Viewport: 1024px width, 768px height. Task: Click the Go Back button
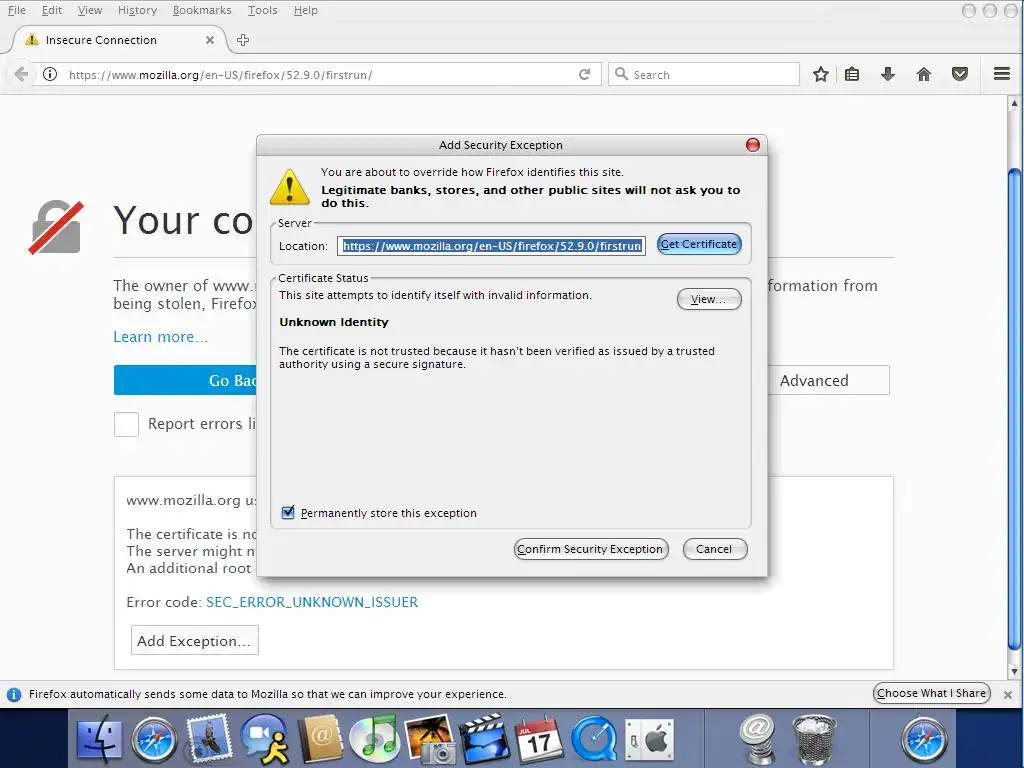pyautogui.click(x=185, y=380)
